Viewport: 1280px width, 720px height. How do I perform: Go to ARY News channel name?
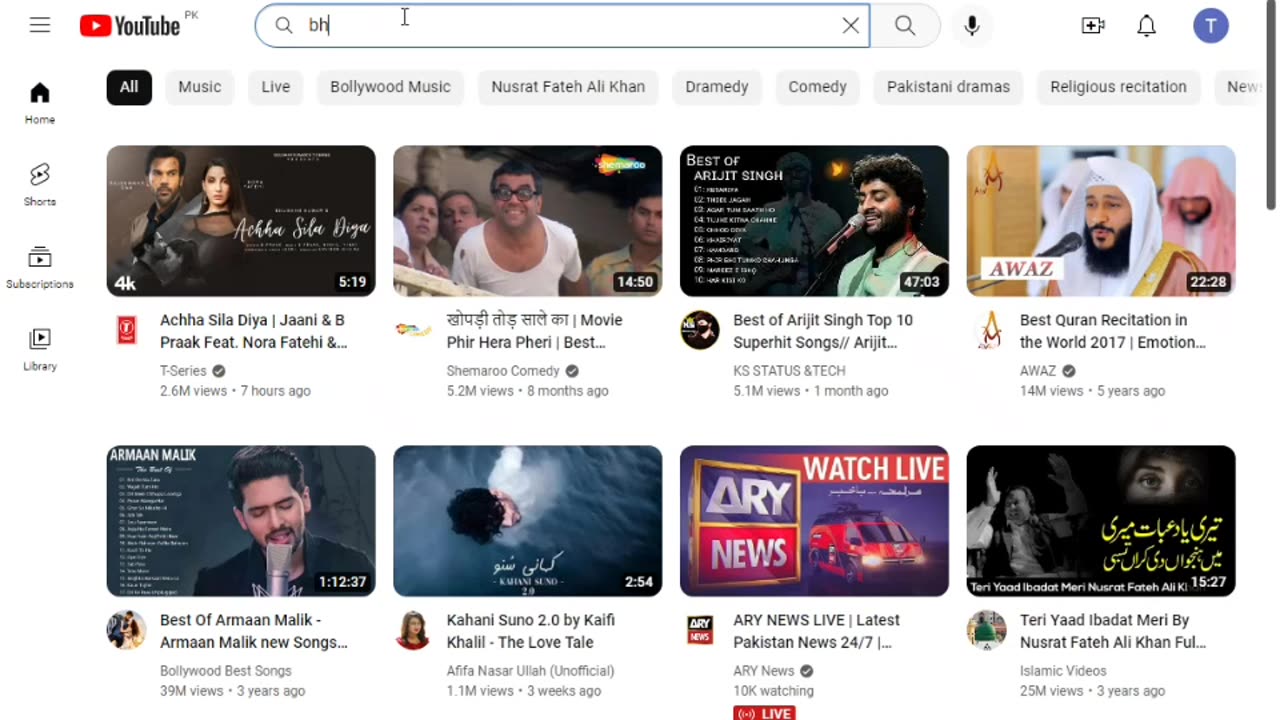pos(764,671)
